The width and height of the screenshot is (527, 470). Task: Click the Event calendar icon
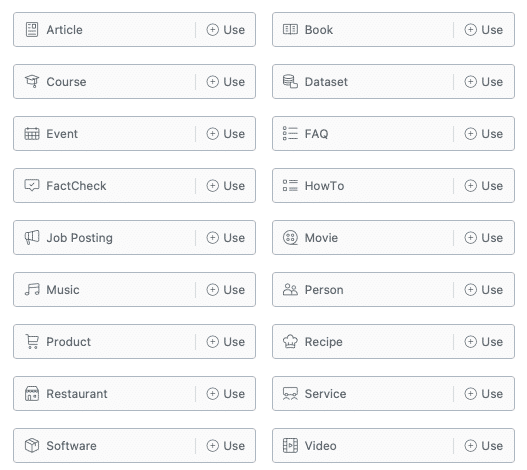pyautogui.click(x=32, y=133)
